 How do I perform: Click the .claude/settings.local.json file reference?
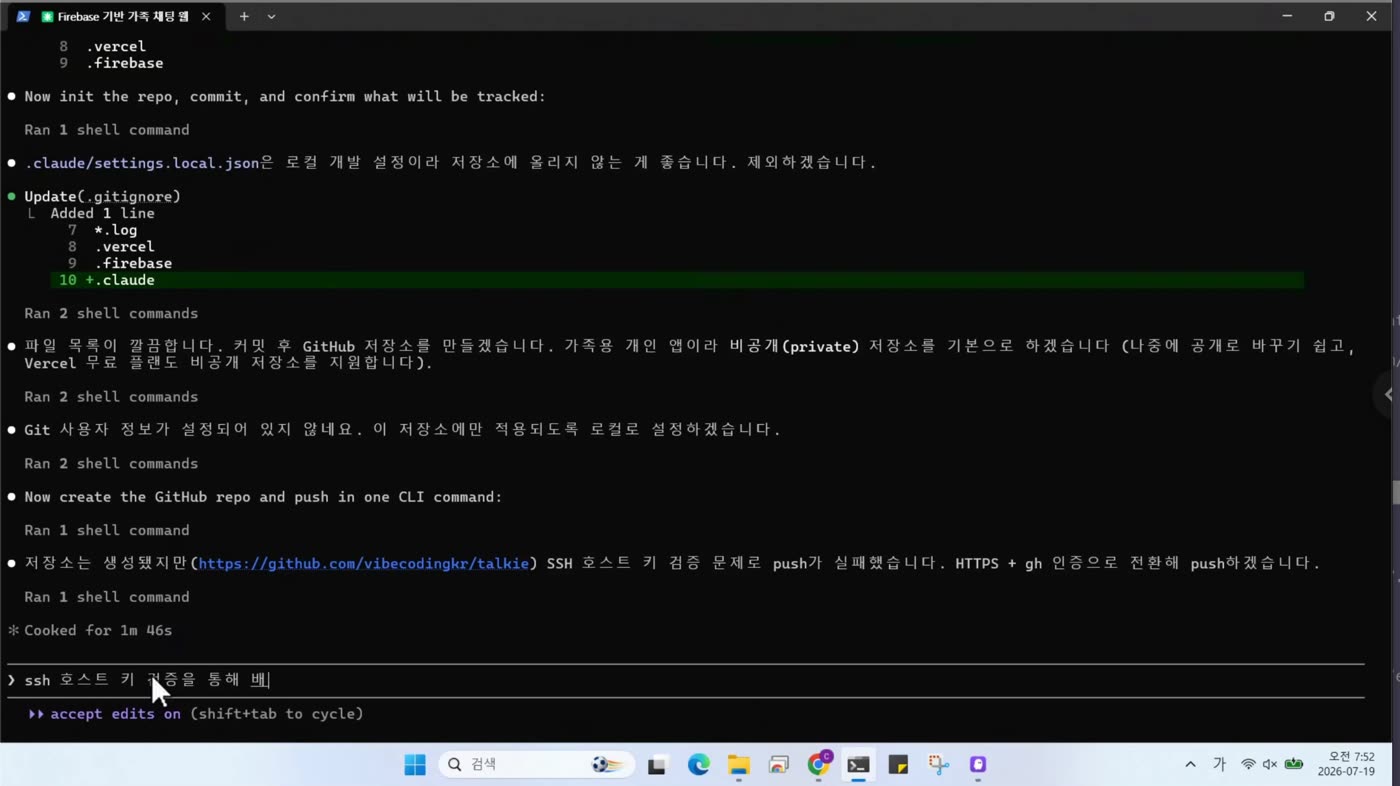(x=142, y=163)
